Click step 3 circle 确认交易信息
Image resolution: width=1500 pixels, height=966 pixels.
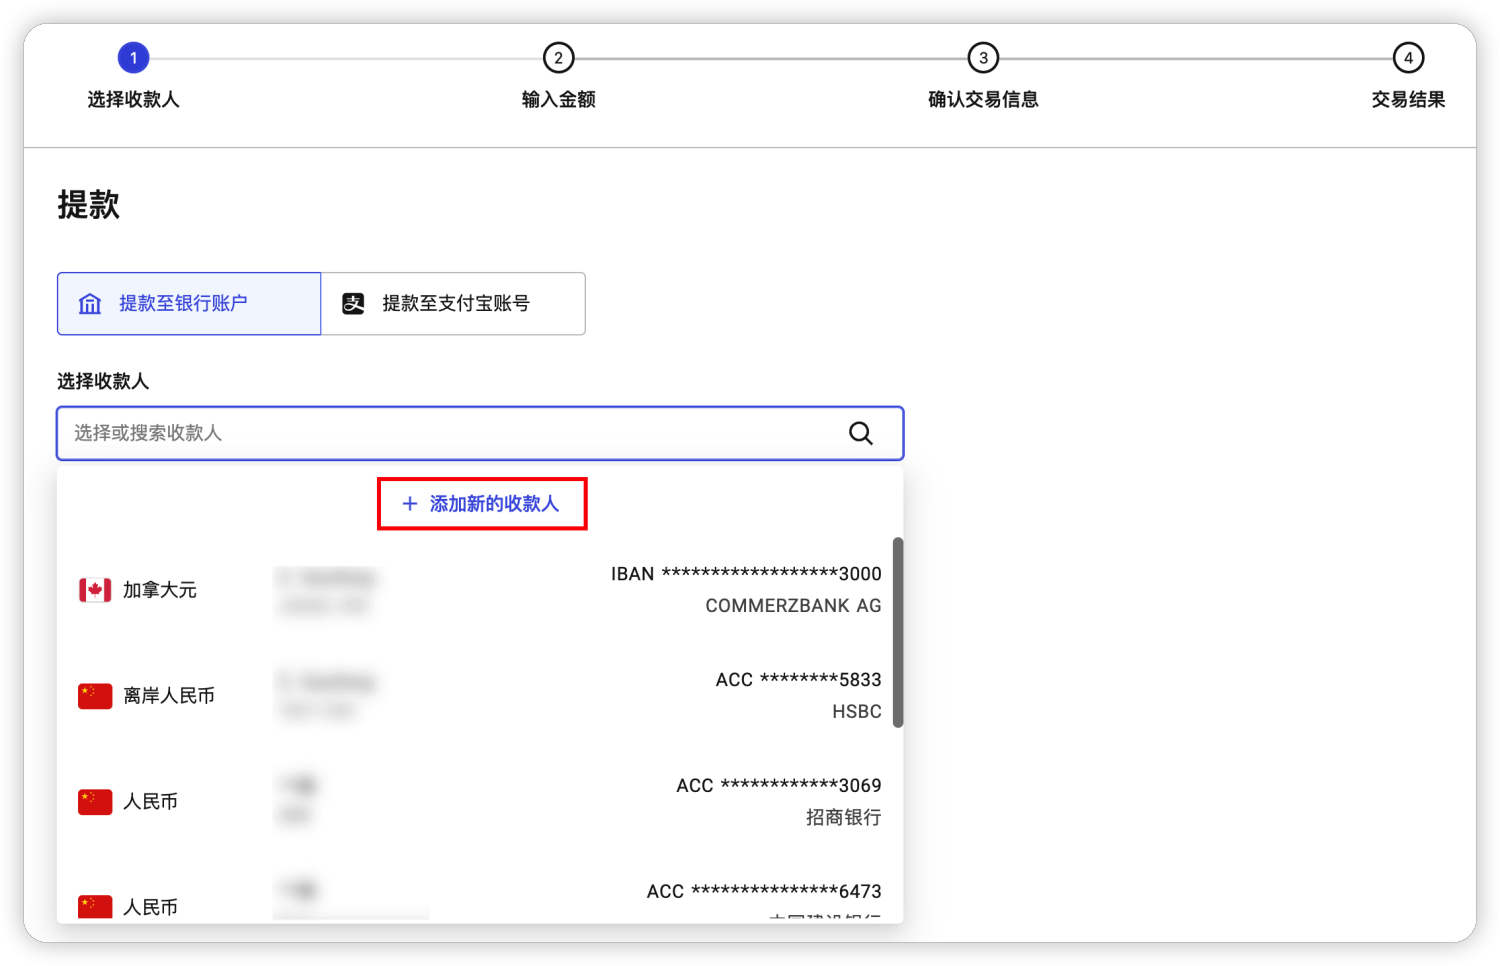click(983, 58)
